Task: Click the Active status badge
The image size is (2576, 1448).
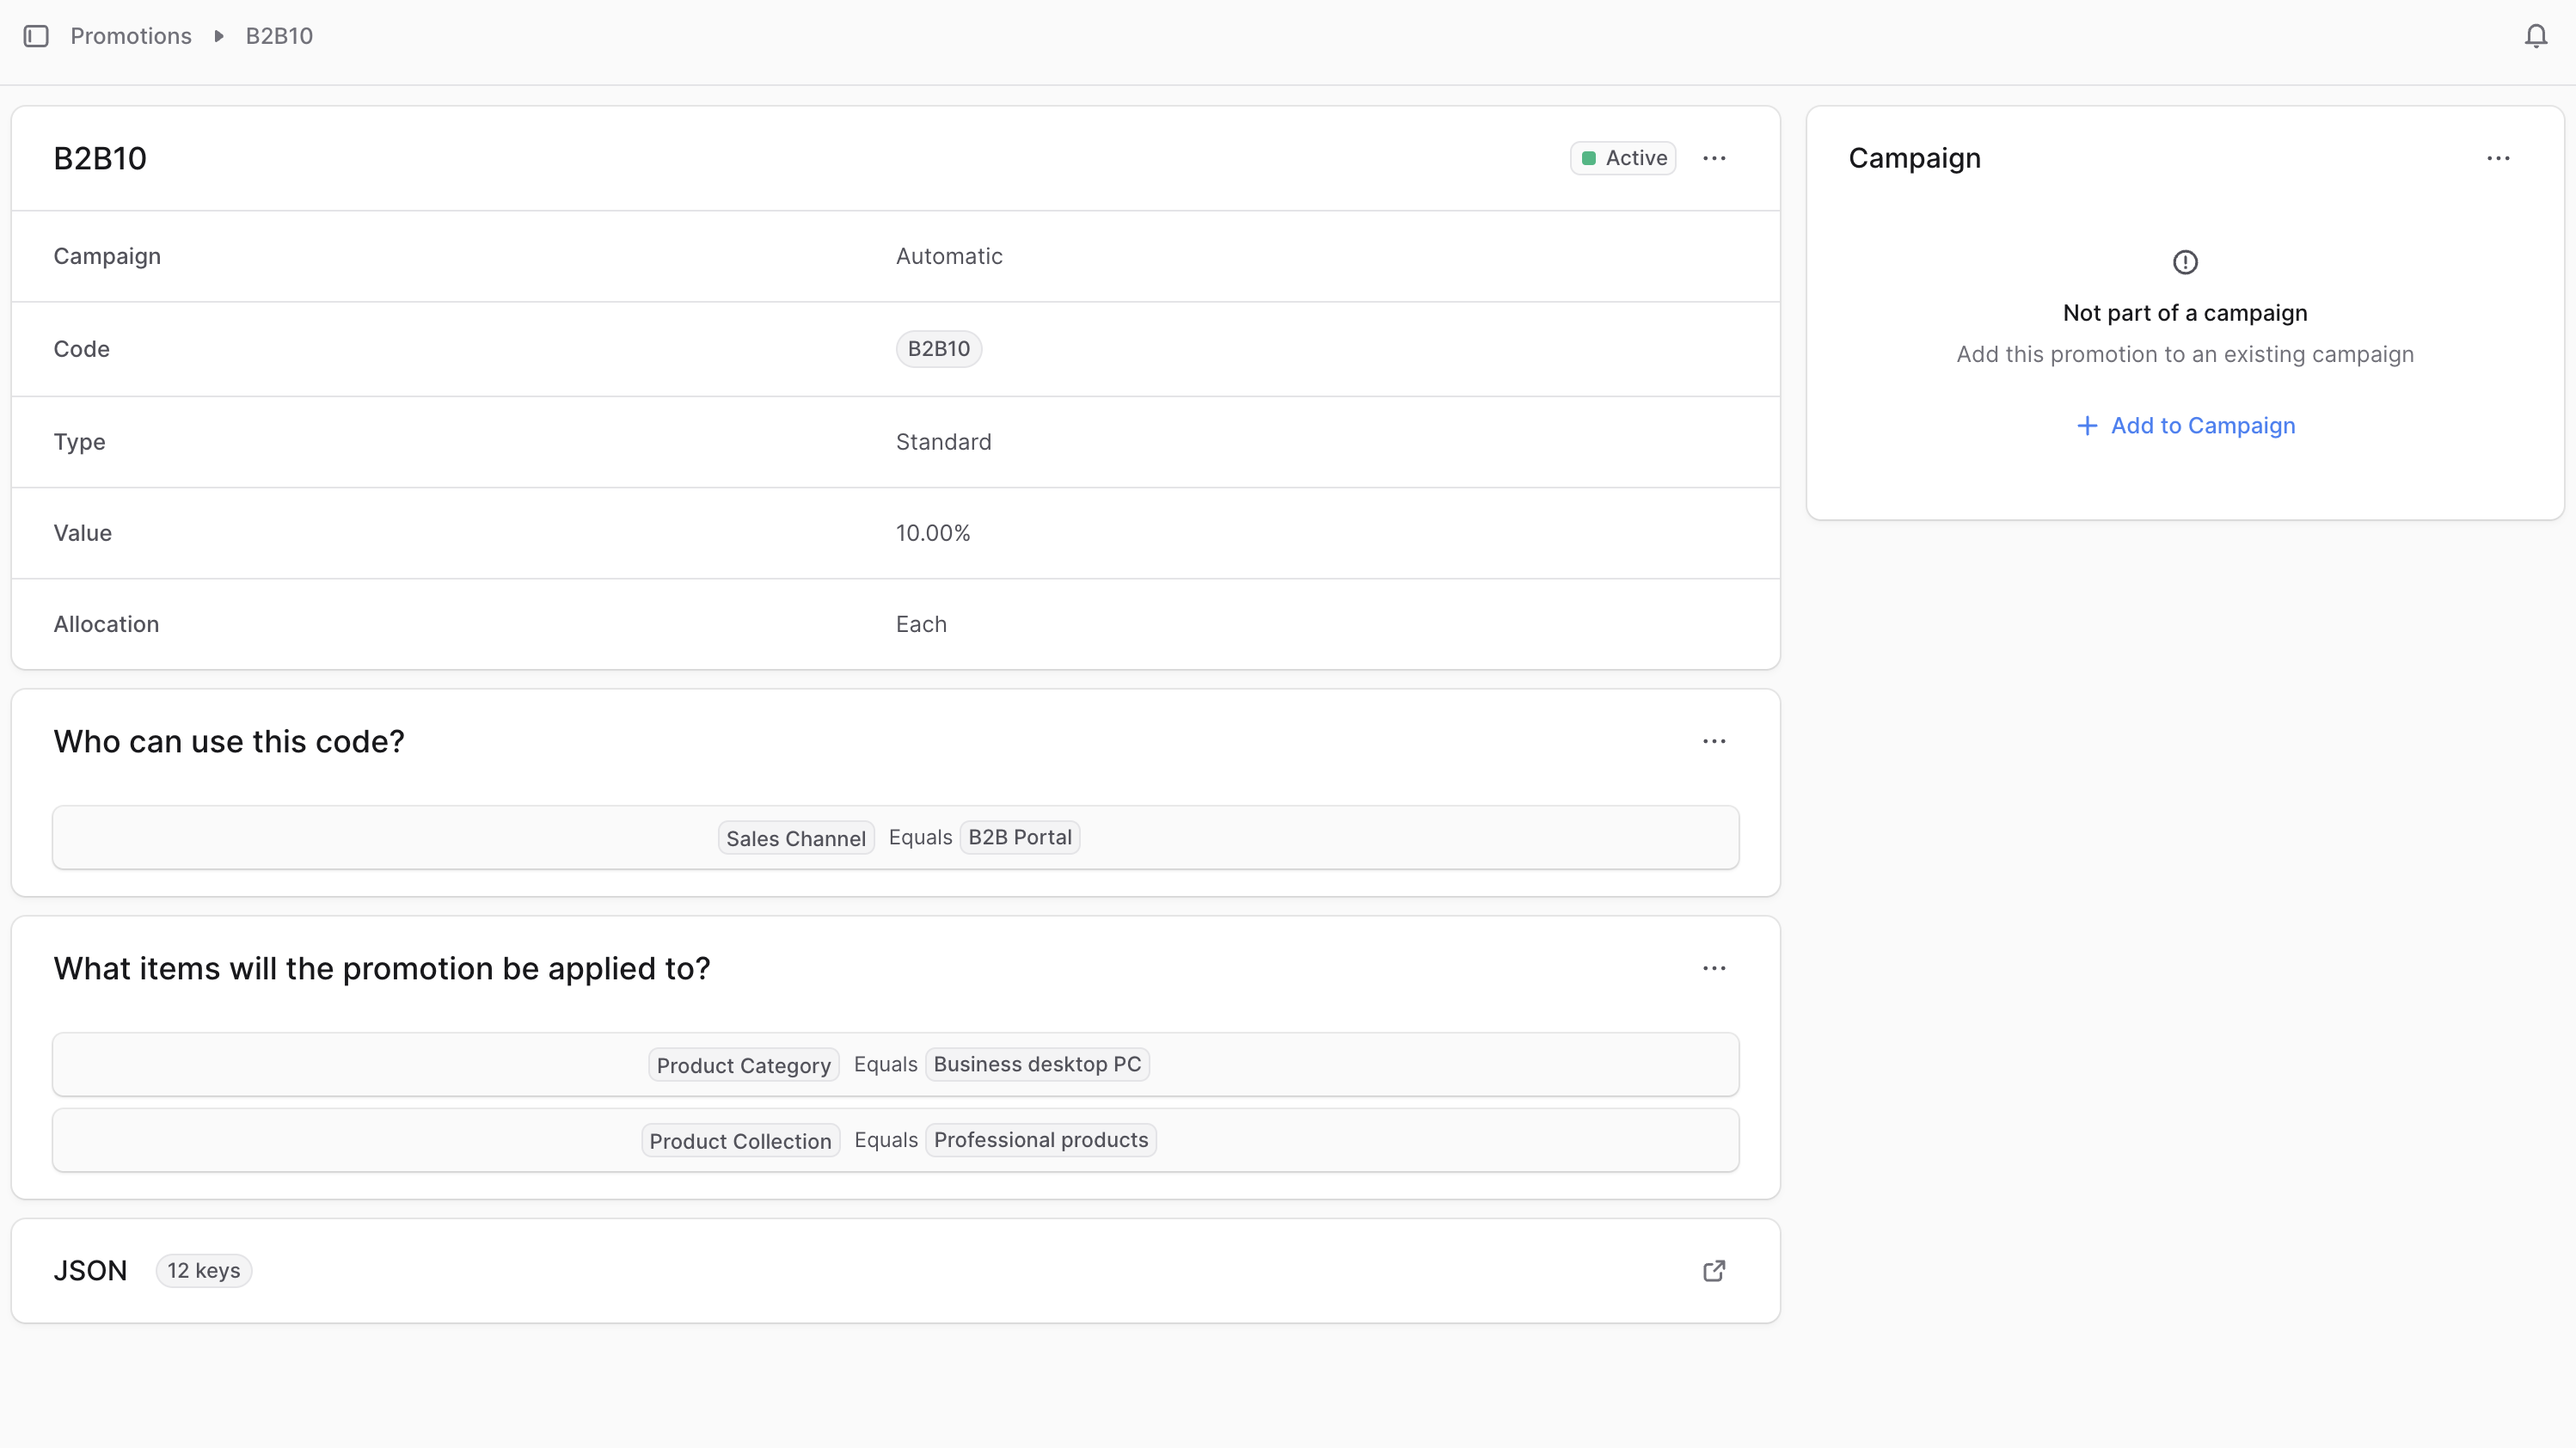Action: pos(1623,158)
